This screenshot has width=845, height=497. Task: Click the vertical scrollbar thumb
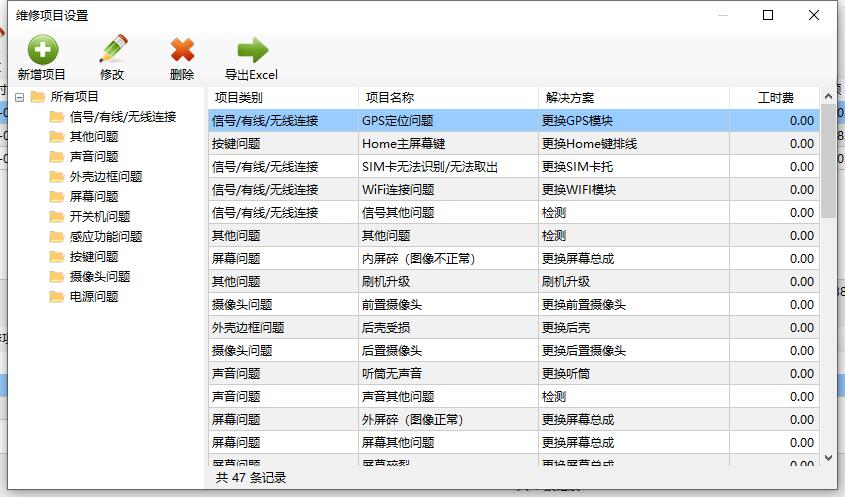[x=828, y=160]
